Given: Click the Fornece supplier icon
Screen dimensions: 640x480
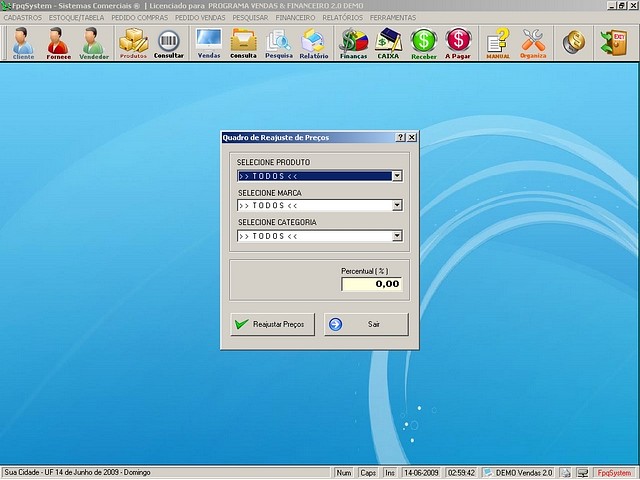Looking at the screenshot, I should click(58, 43).
